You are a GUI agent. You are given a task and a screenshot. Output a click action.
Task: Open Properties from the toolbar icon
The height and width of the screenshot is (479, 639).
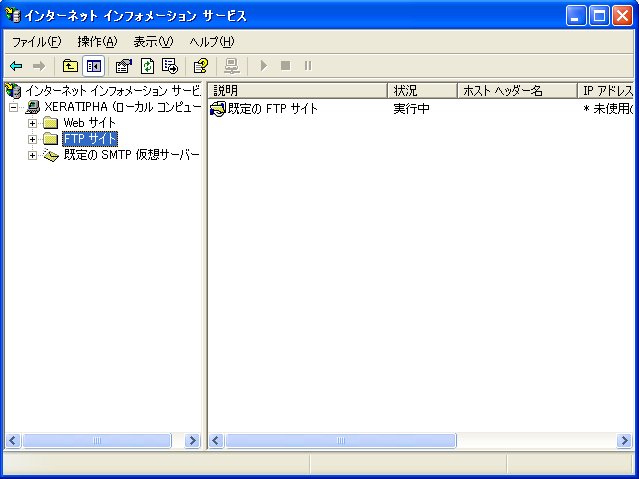pyautogui.click(x=124, y=66)
